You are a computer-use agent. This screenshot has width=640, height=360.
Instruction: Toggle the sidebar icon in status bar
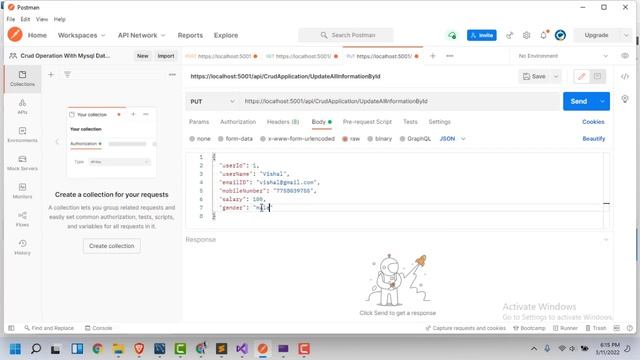tap(11, 328)
